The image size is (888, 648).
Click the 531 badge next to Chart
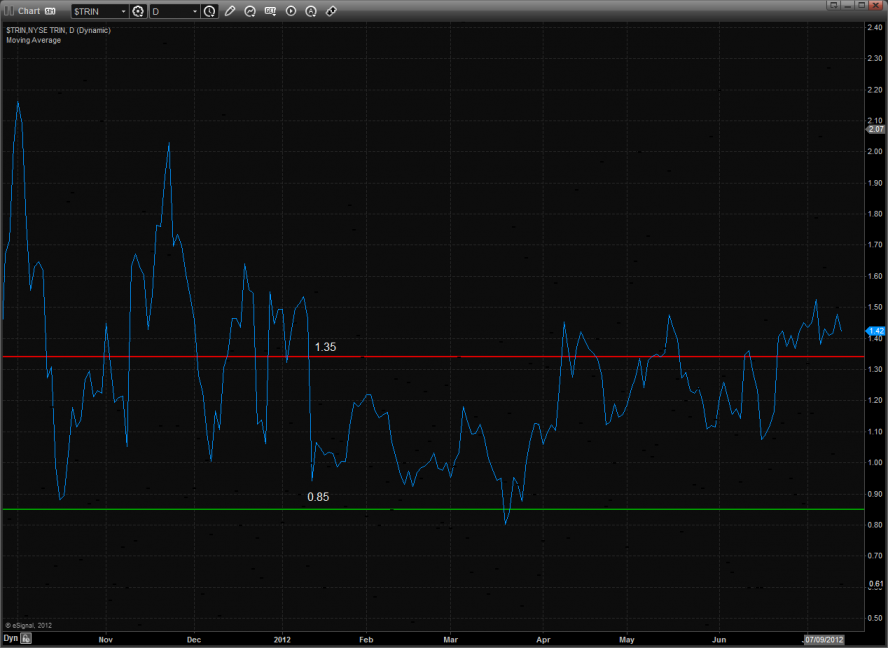(x=50, y=11)
